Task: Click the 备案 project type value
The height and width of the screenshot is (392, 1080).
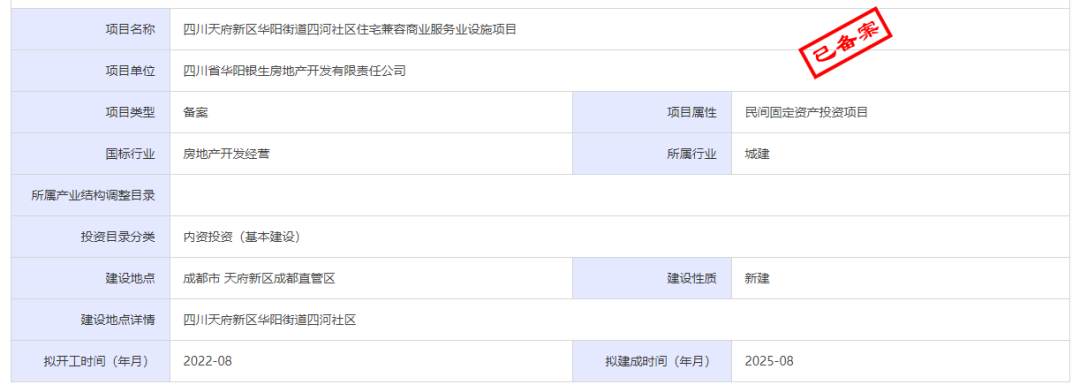Action: click(x=196, y=112)
